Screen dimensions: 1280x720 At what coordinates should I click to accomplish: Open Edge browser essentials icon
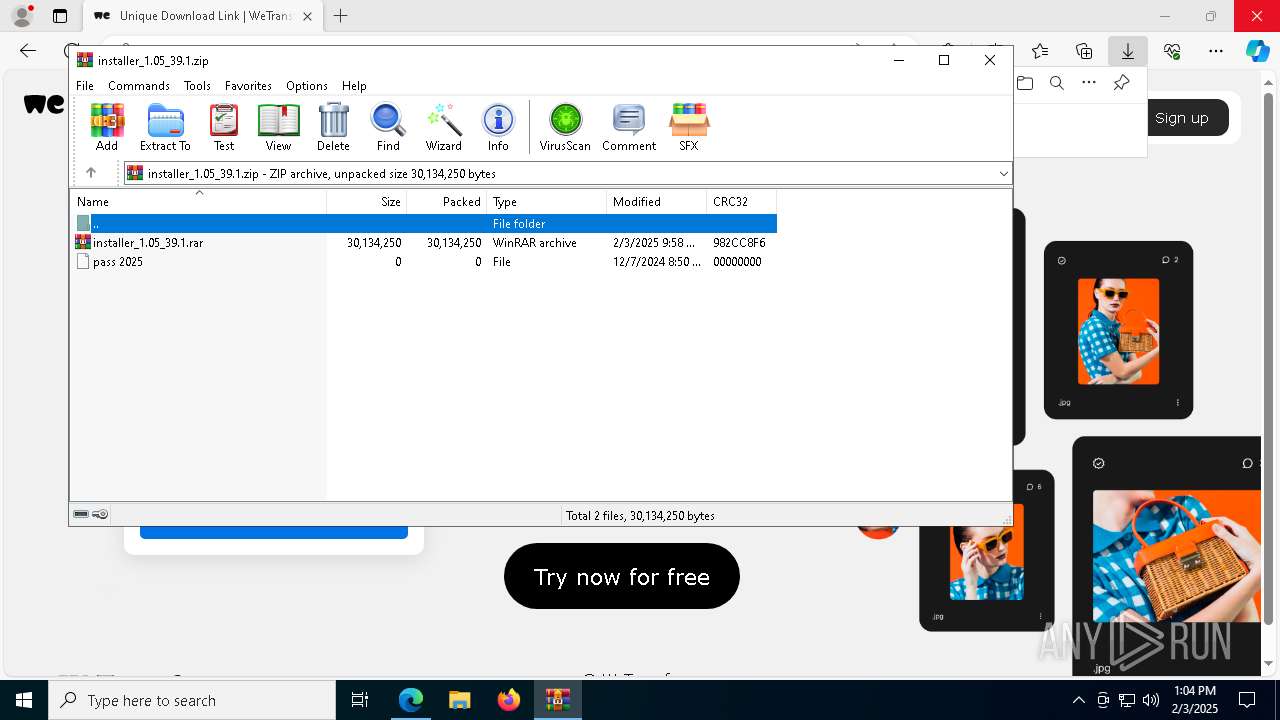point(1172,51)
